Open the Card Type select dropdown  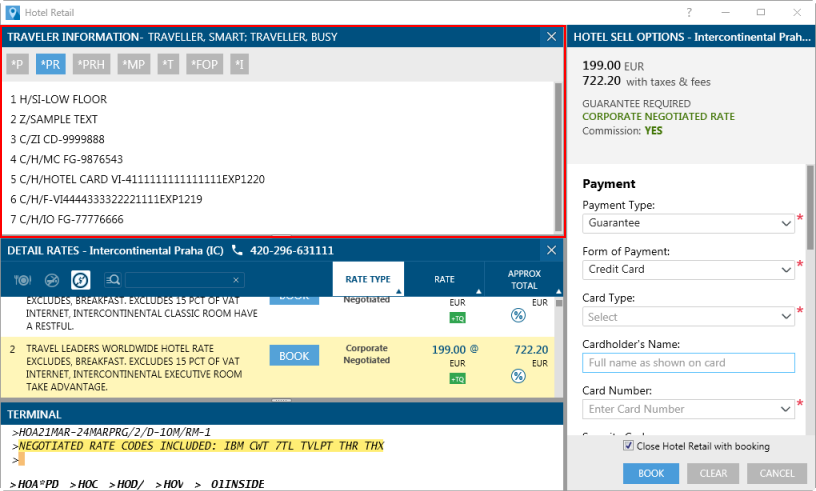[688, 316]
